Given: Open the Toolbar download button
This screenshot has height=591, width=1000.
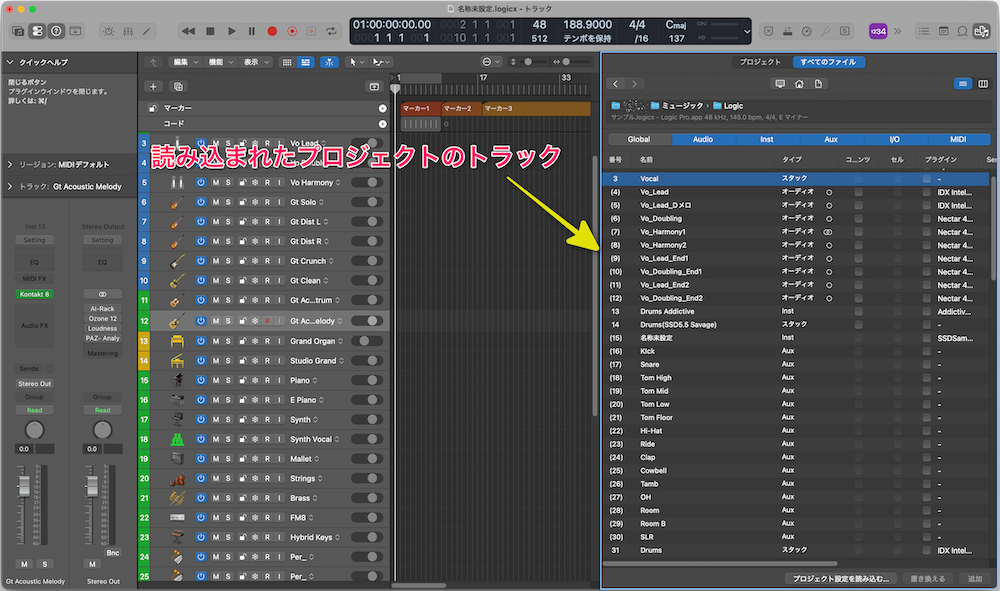Looking at the screenshot, I should tap(75, 31).
